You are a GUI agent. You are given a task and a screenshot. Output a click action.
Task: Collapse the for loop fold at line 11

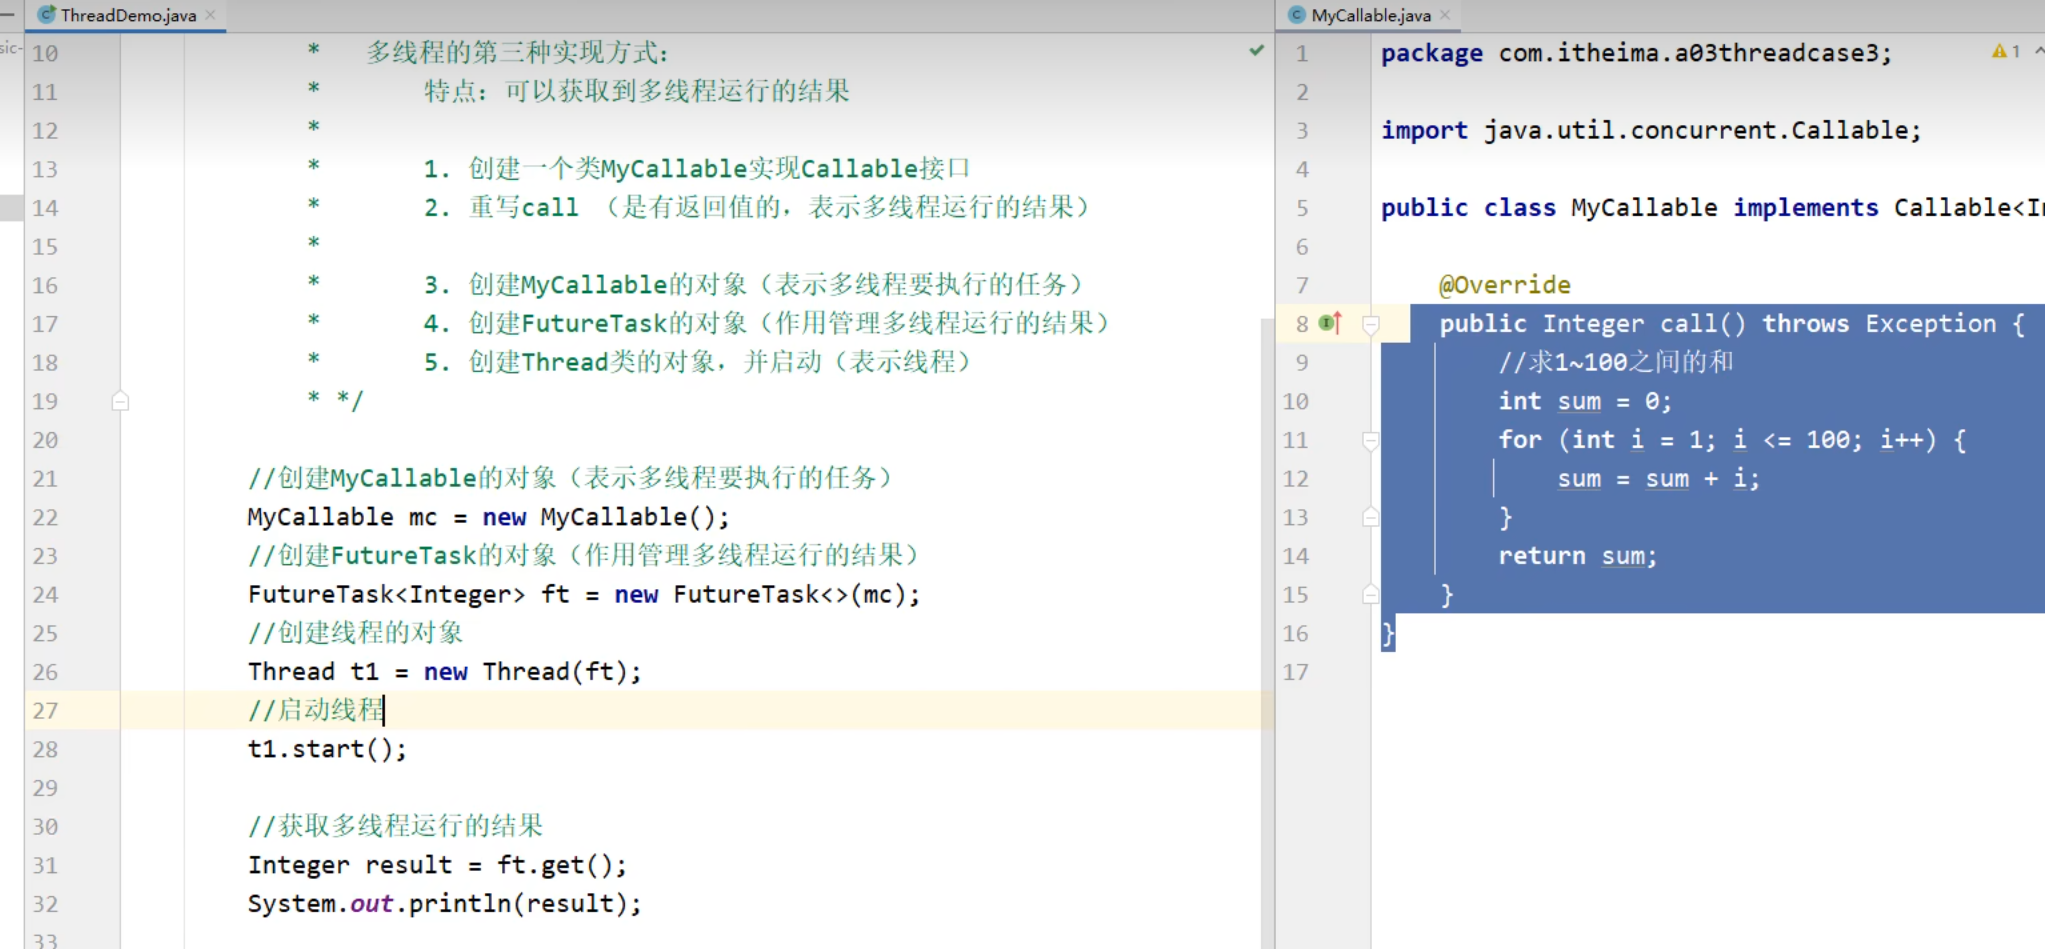1371,440
